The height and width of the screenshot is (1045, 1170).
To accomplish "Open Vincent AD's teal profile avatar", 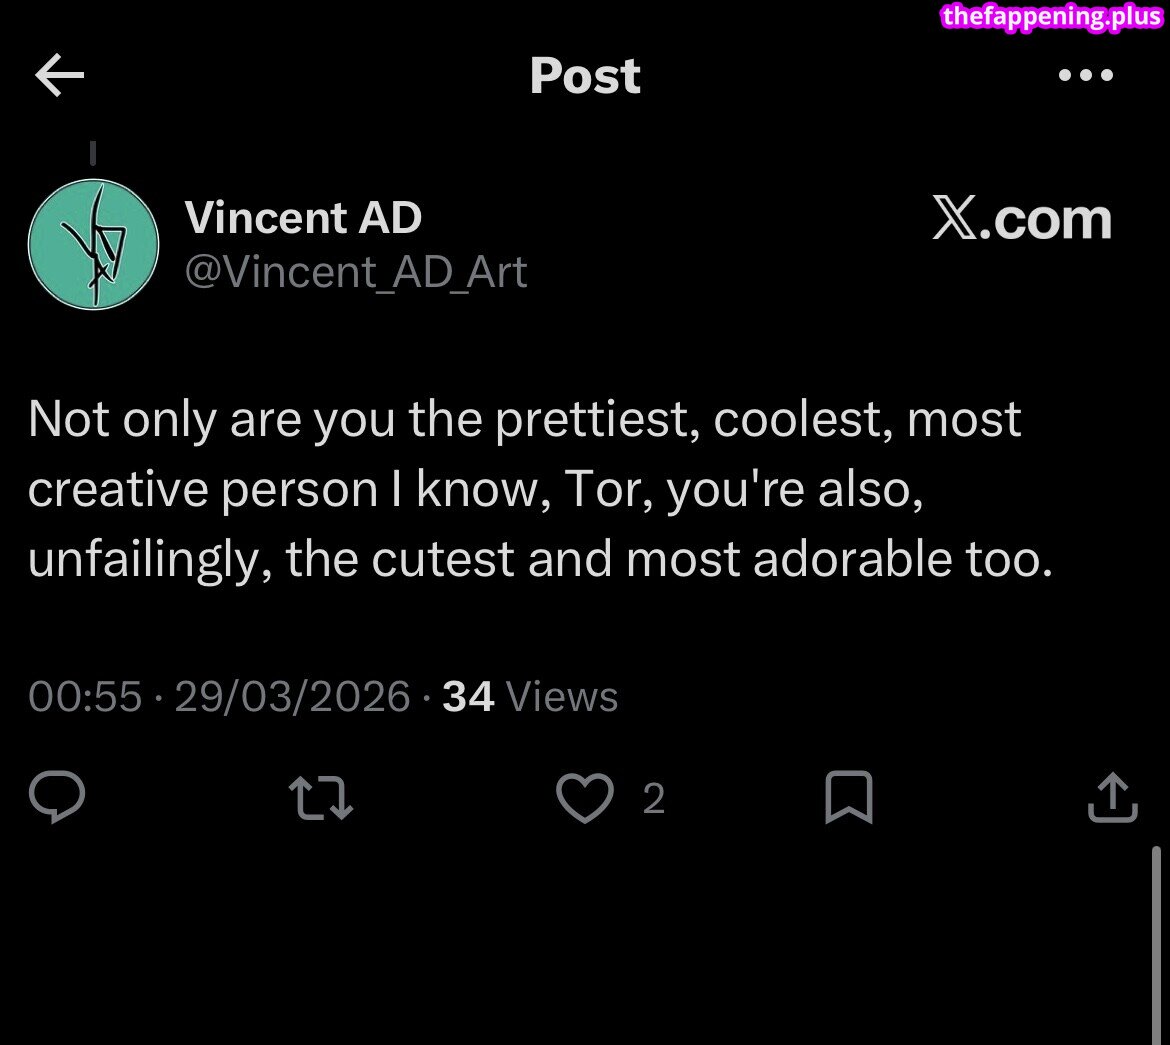I will tap(93, 244).
